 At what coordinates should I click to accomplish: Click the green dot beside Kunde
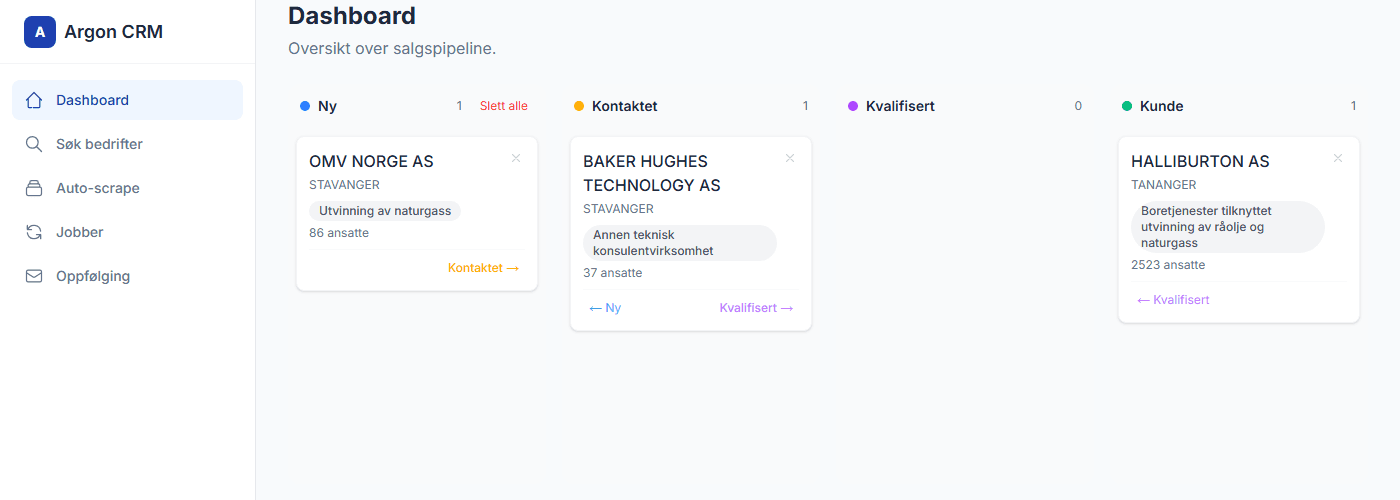pos(1127,106)
